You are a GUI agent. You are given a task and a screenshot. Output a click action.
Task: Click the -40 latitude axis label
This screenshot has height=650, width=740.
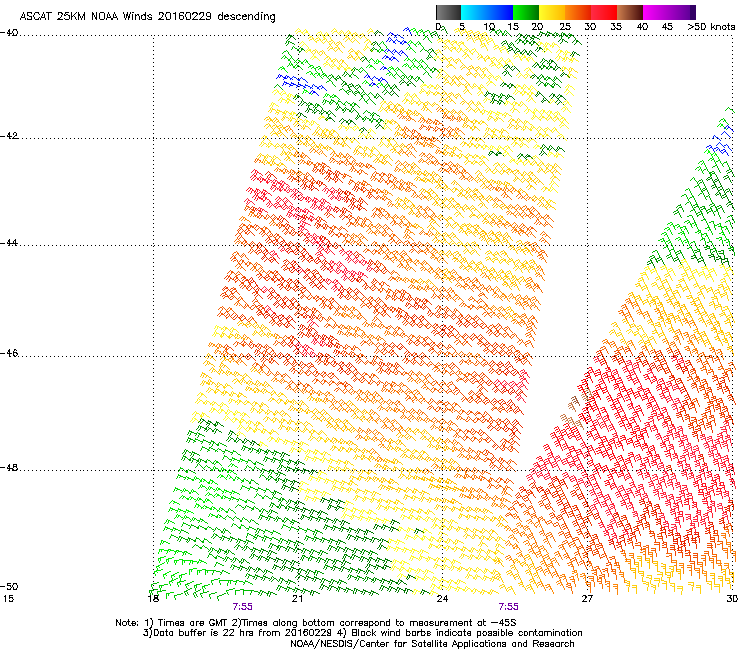click(9, 33)
